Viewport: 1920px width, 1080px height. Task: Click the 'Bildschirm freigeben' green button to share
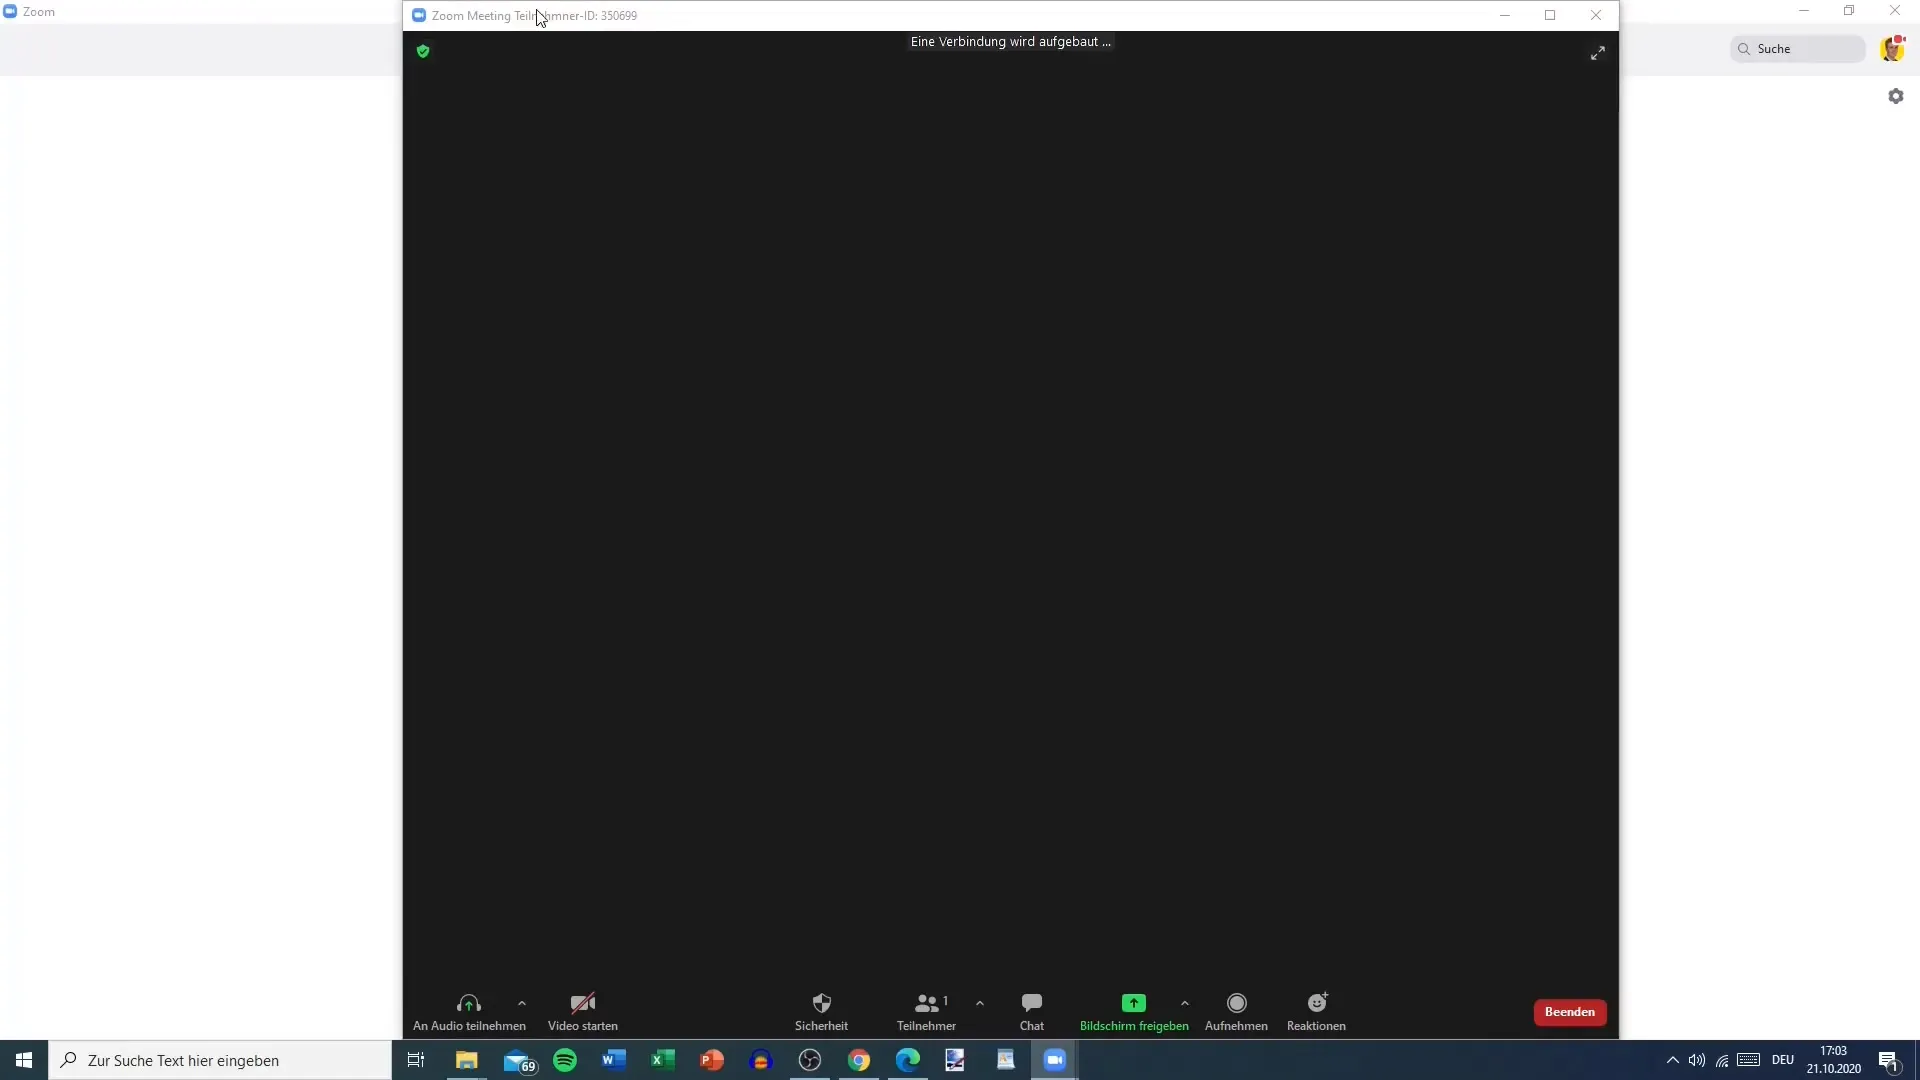pos(1134,1004)
